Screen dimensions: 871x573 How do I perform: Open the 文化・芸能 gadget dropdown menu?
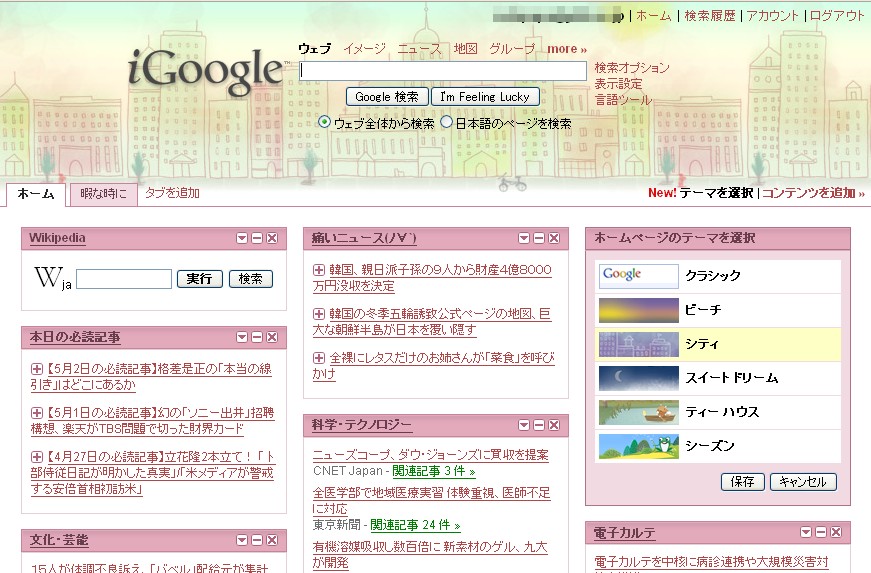(x=242, y=540)
